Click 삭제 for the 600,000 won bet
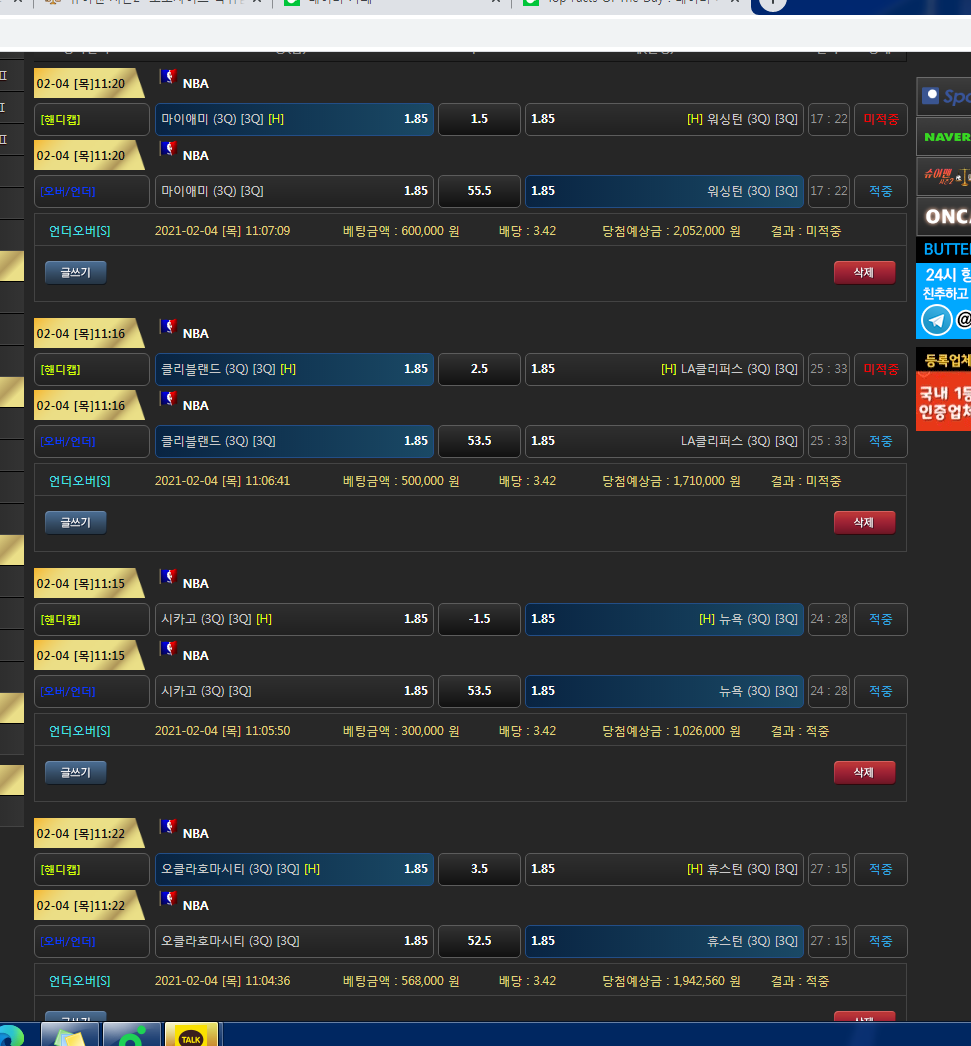This screenshot has height=1046, width=971. pos(864,273)
